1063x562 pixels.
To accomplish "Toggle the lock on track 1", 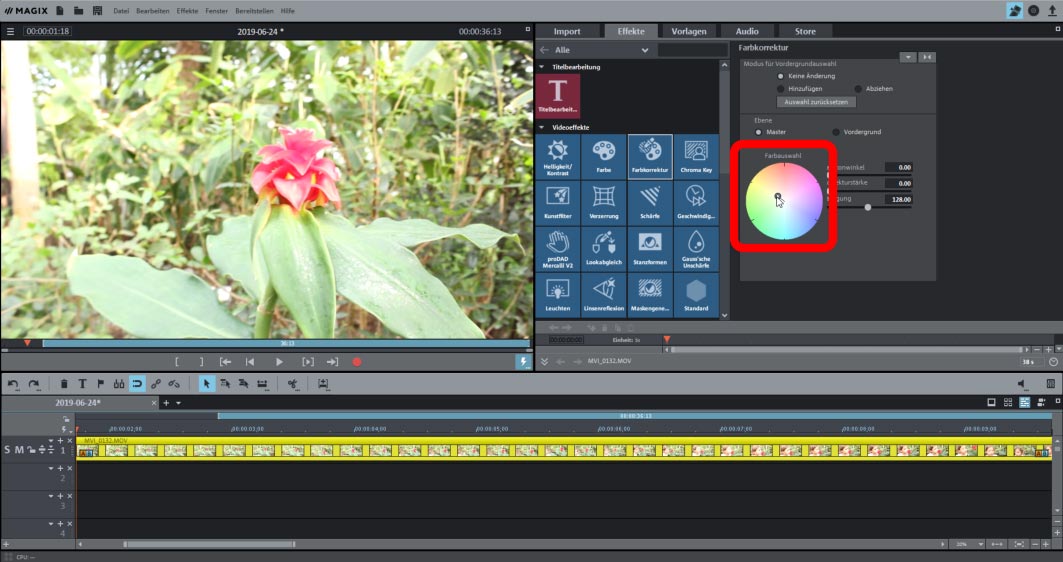I will [31, 449].
